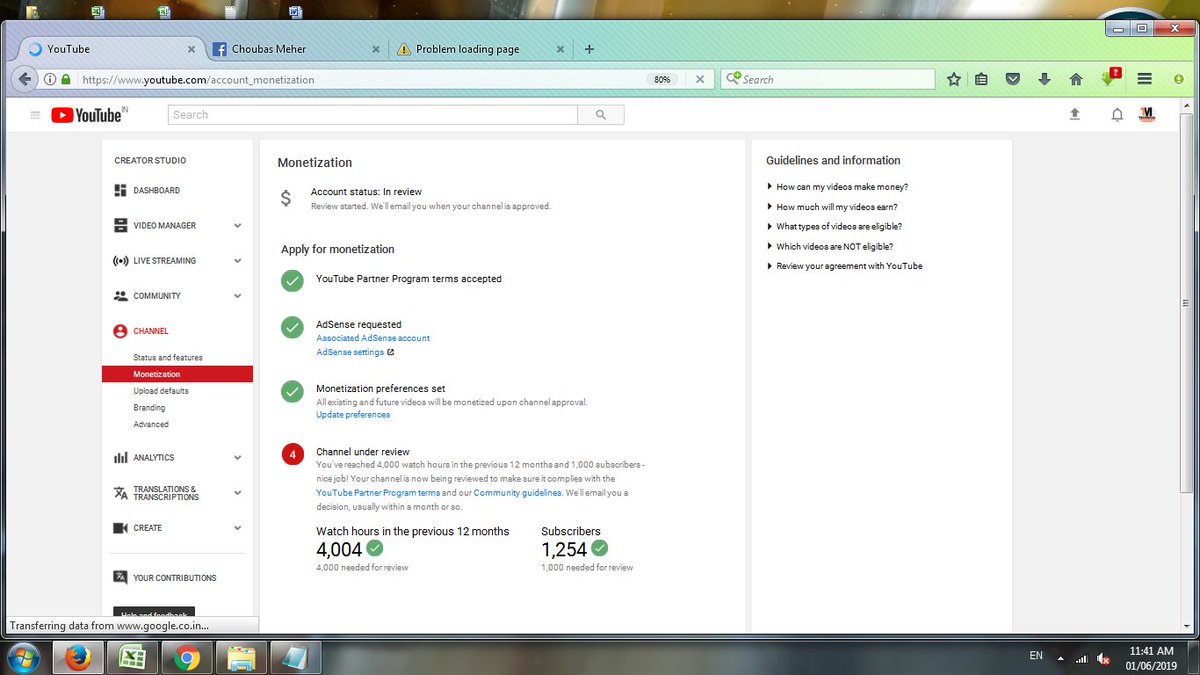Screen dimensions: 1200x675
Task: Open Community guidelines link
Action: 517,493
